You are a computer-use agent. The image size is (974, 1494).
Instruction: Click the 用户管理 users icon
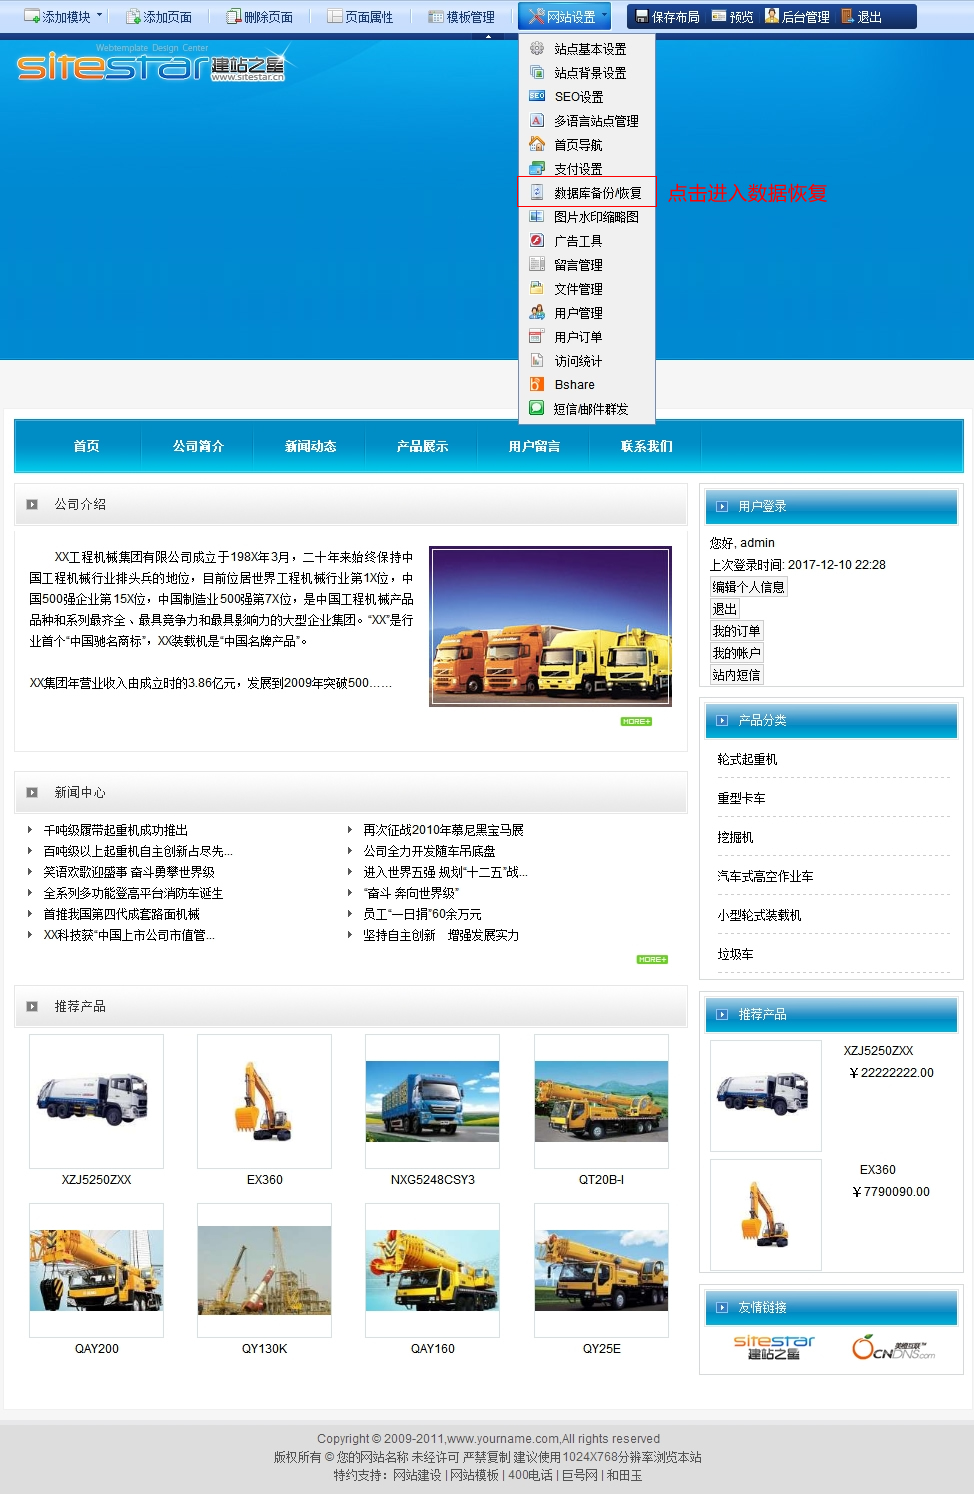(x=537, y=312)
